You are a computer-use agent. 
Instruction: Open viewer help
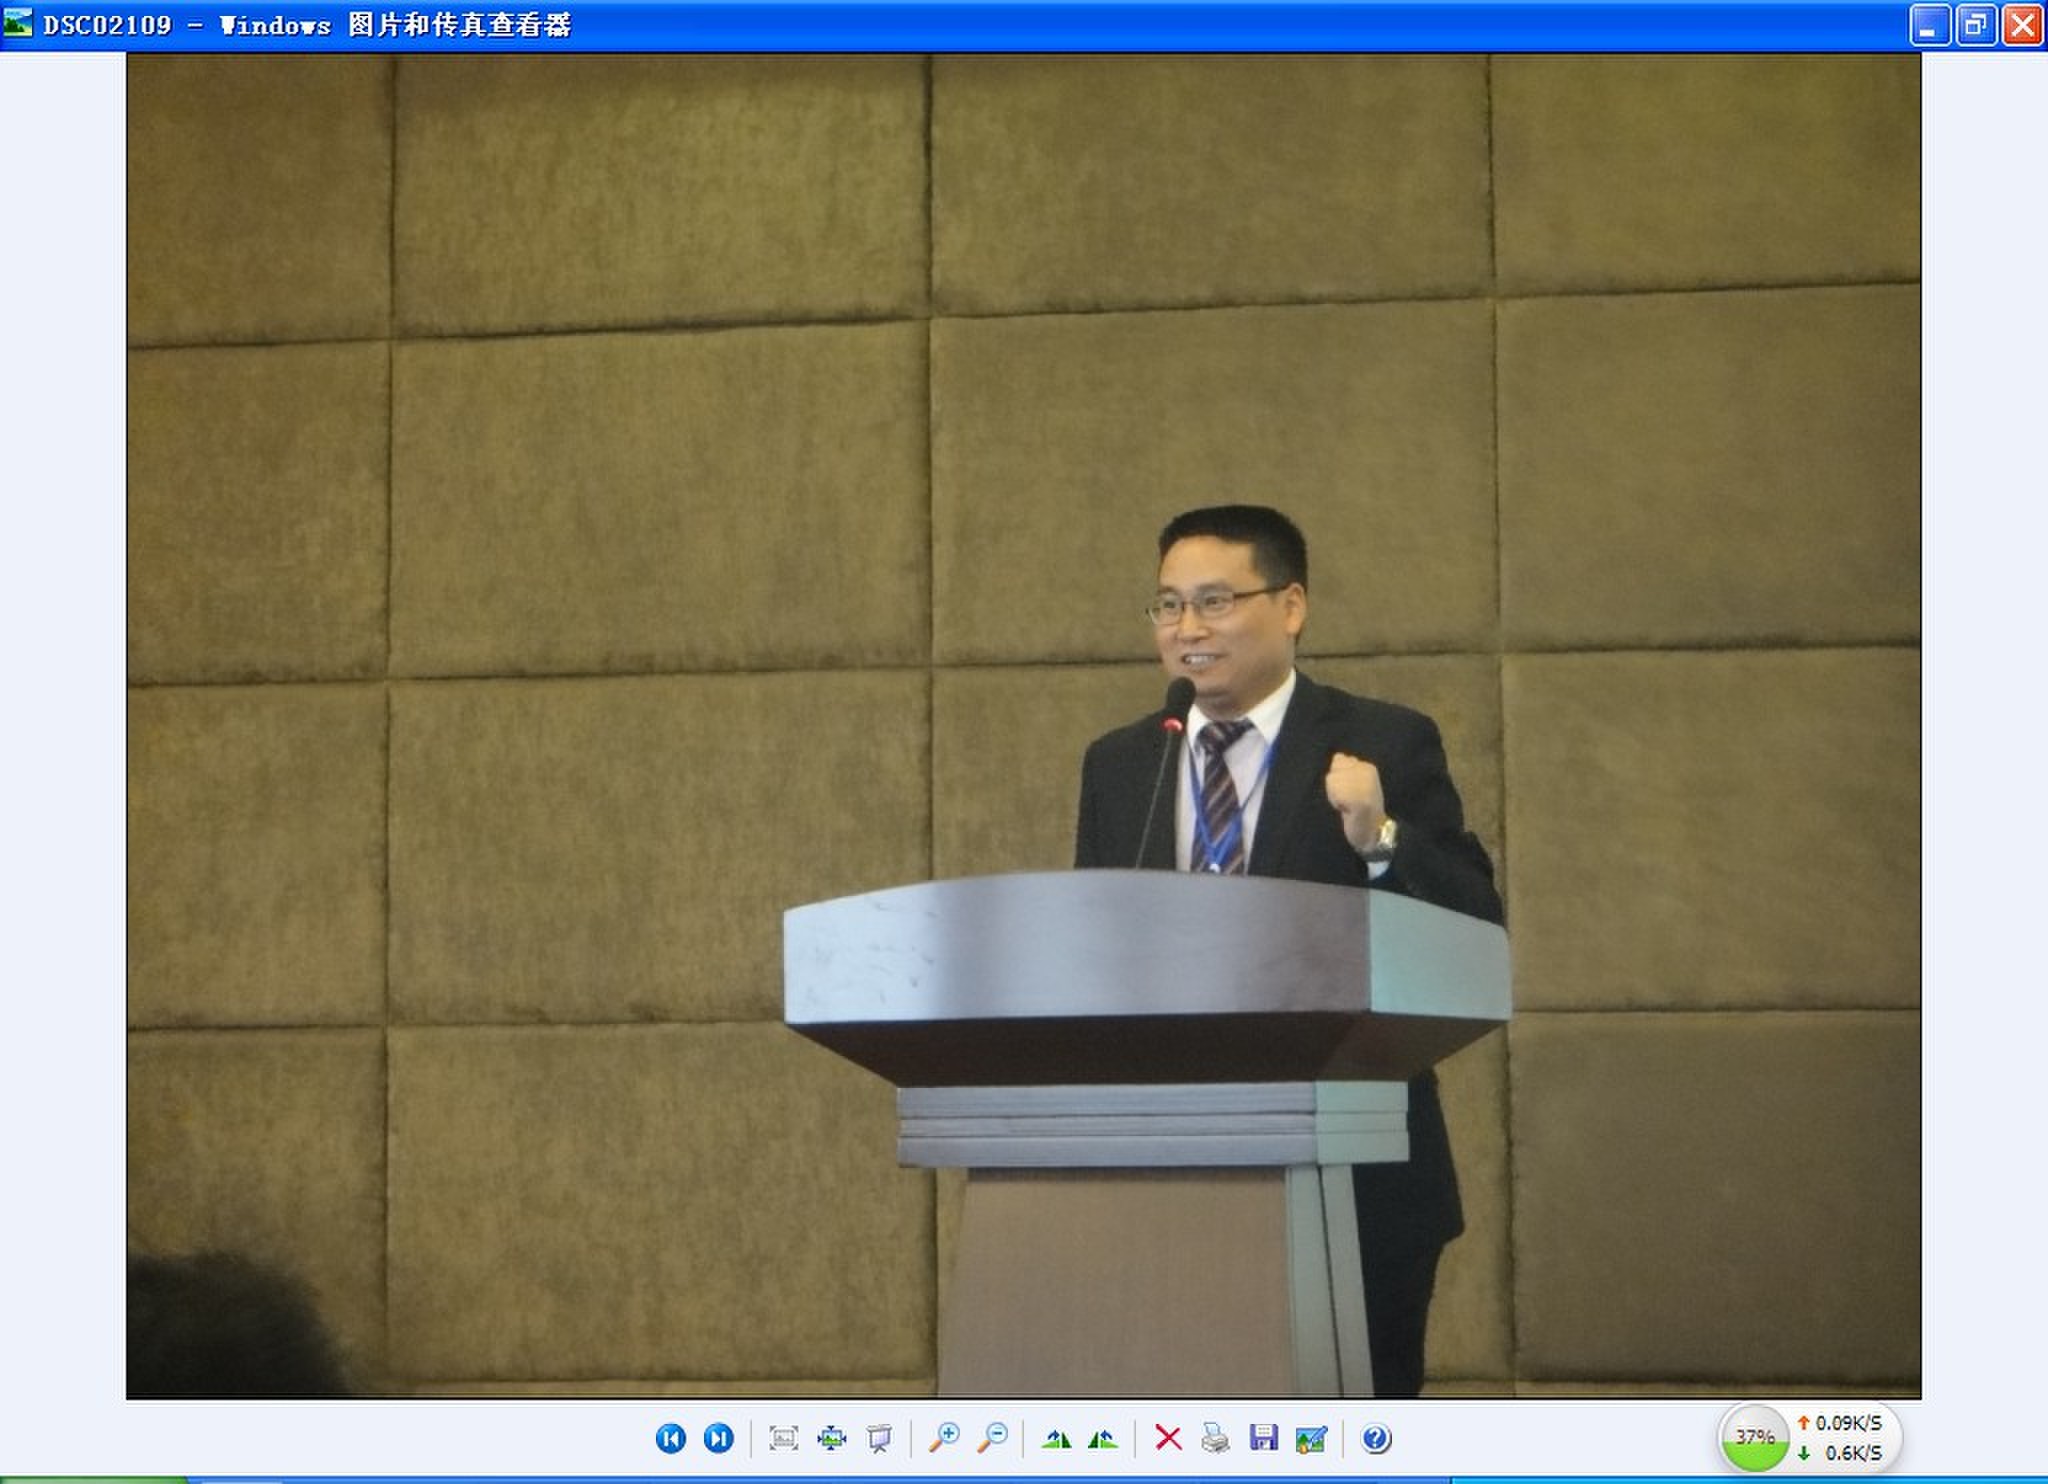[1376, 1438]
